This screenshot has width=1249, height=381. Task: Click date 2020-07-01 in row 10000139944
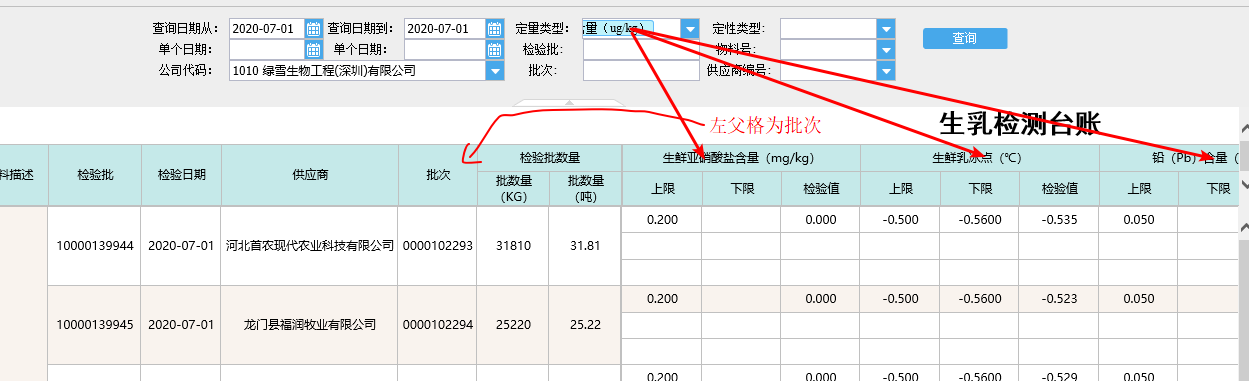[181, 246]
